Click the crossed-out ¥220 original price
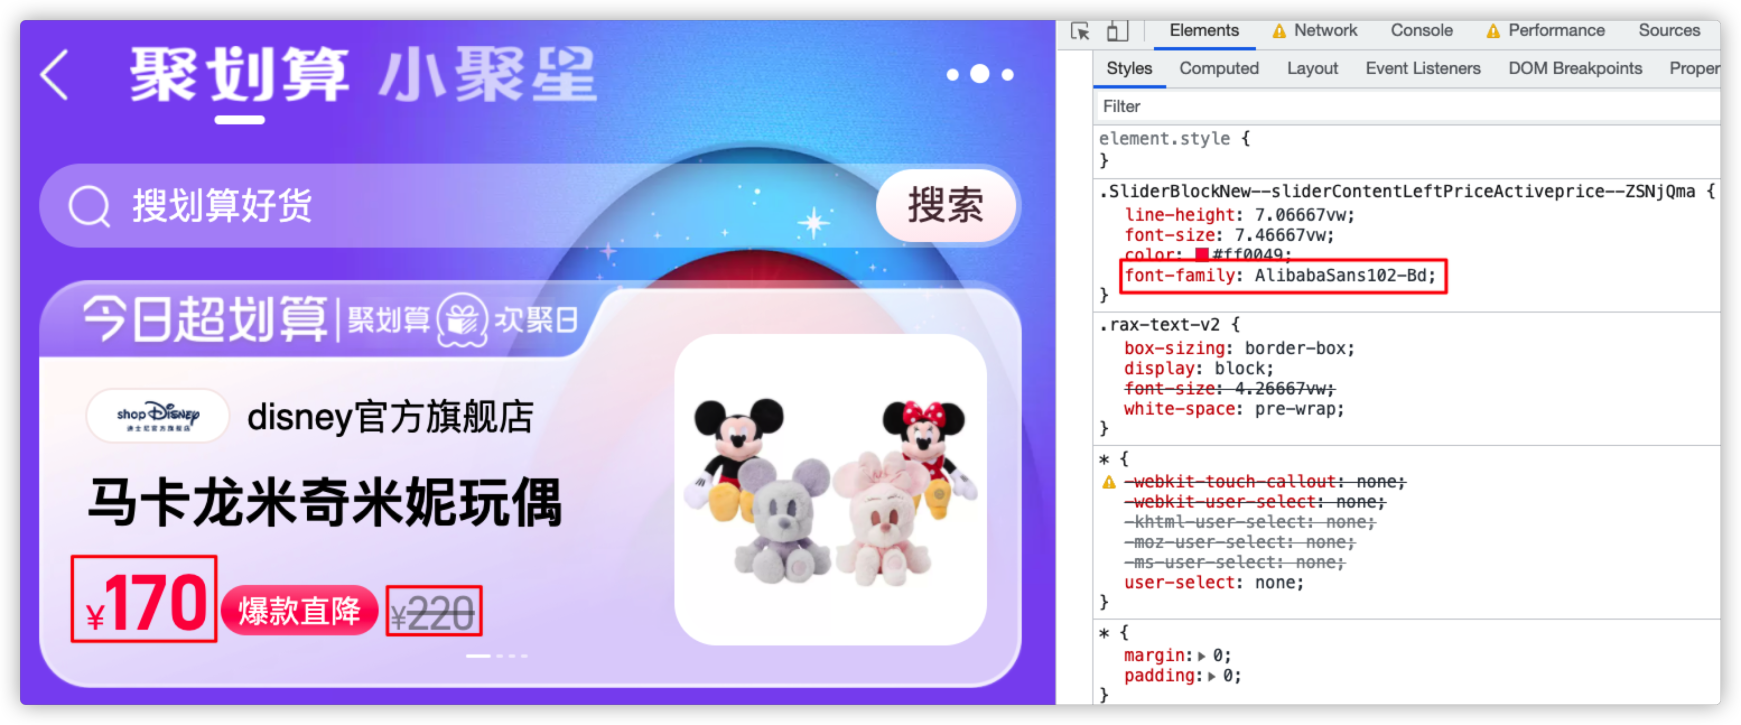This screenshot has width=1741, height=725. point(433,613)
